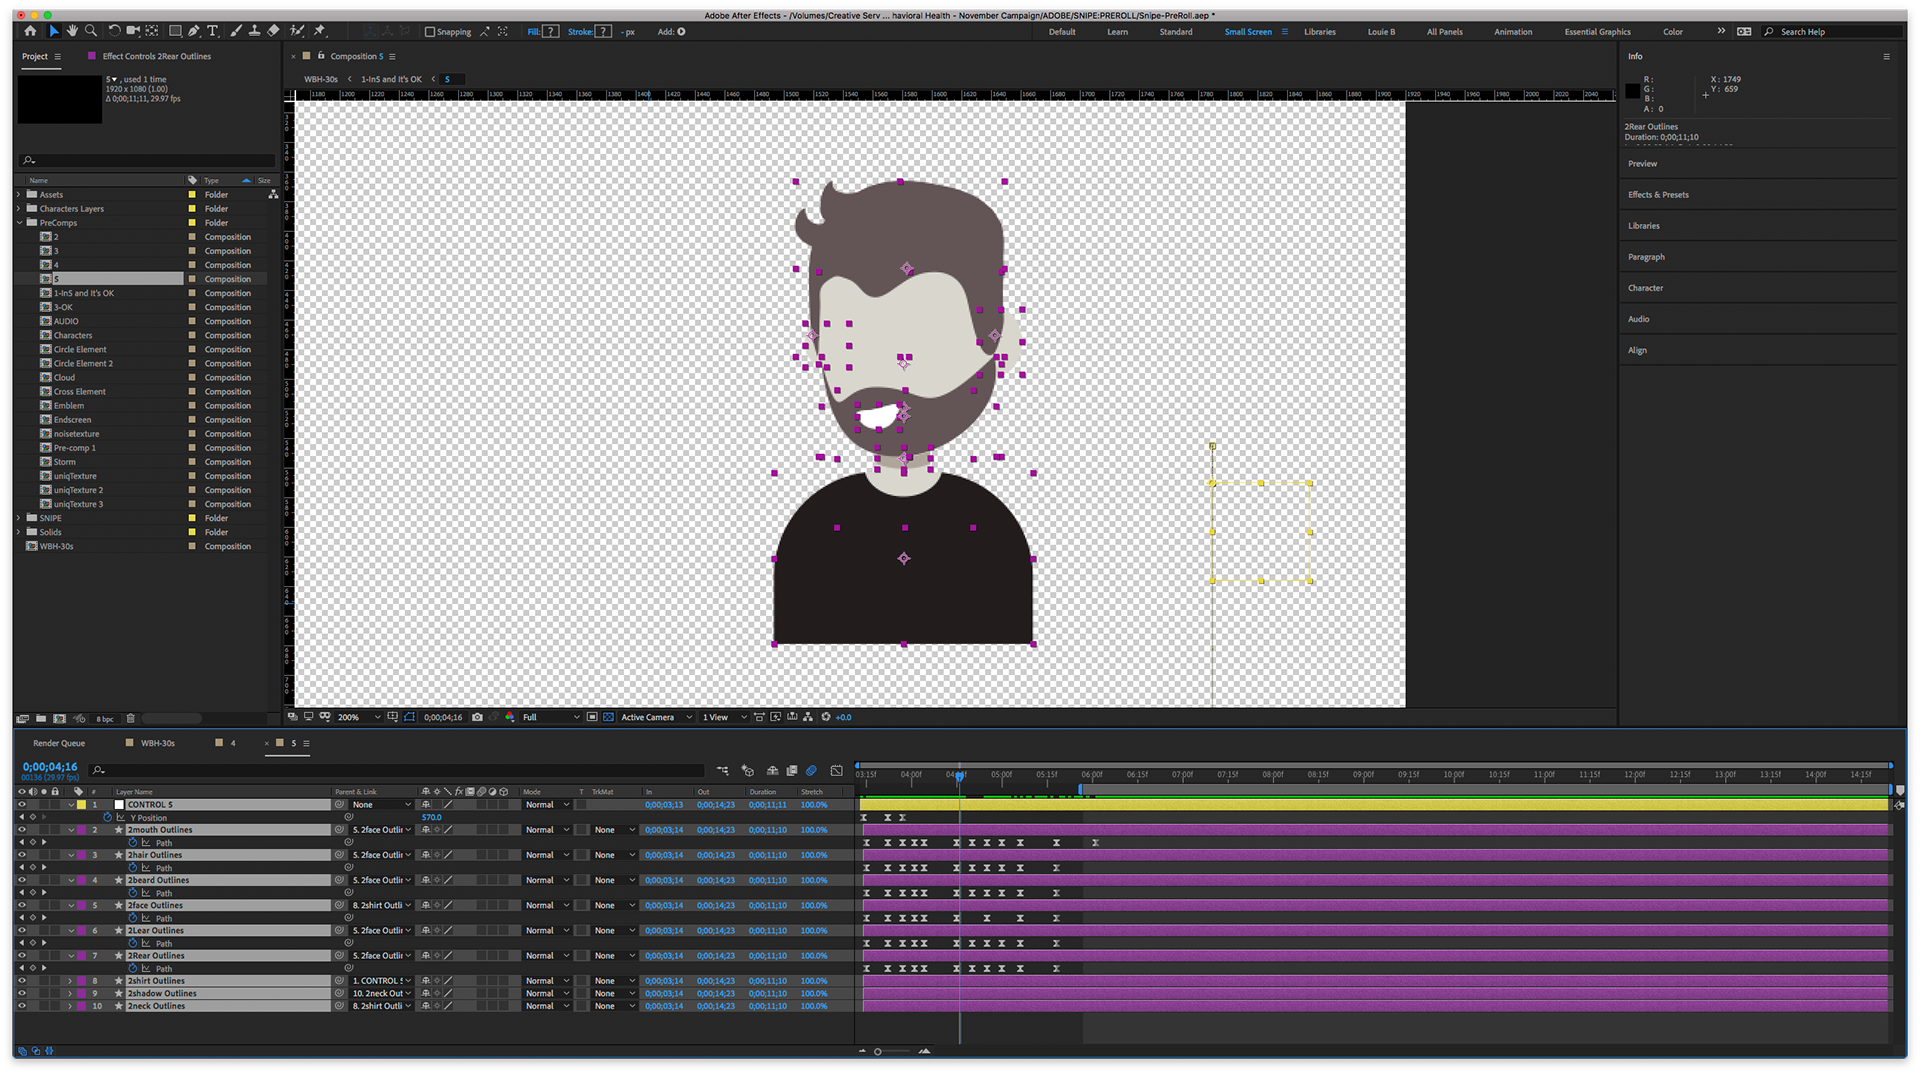
Task: Open the Character panel on the right
Action: pos(1646,288)
